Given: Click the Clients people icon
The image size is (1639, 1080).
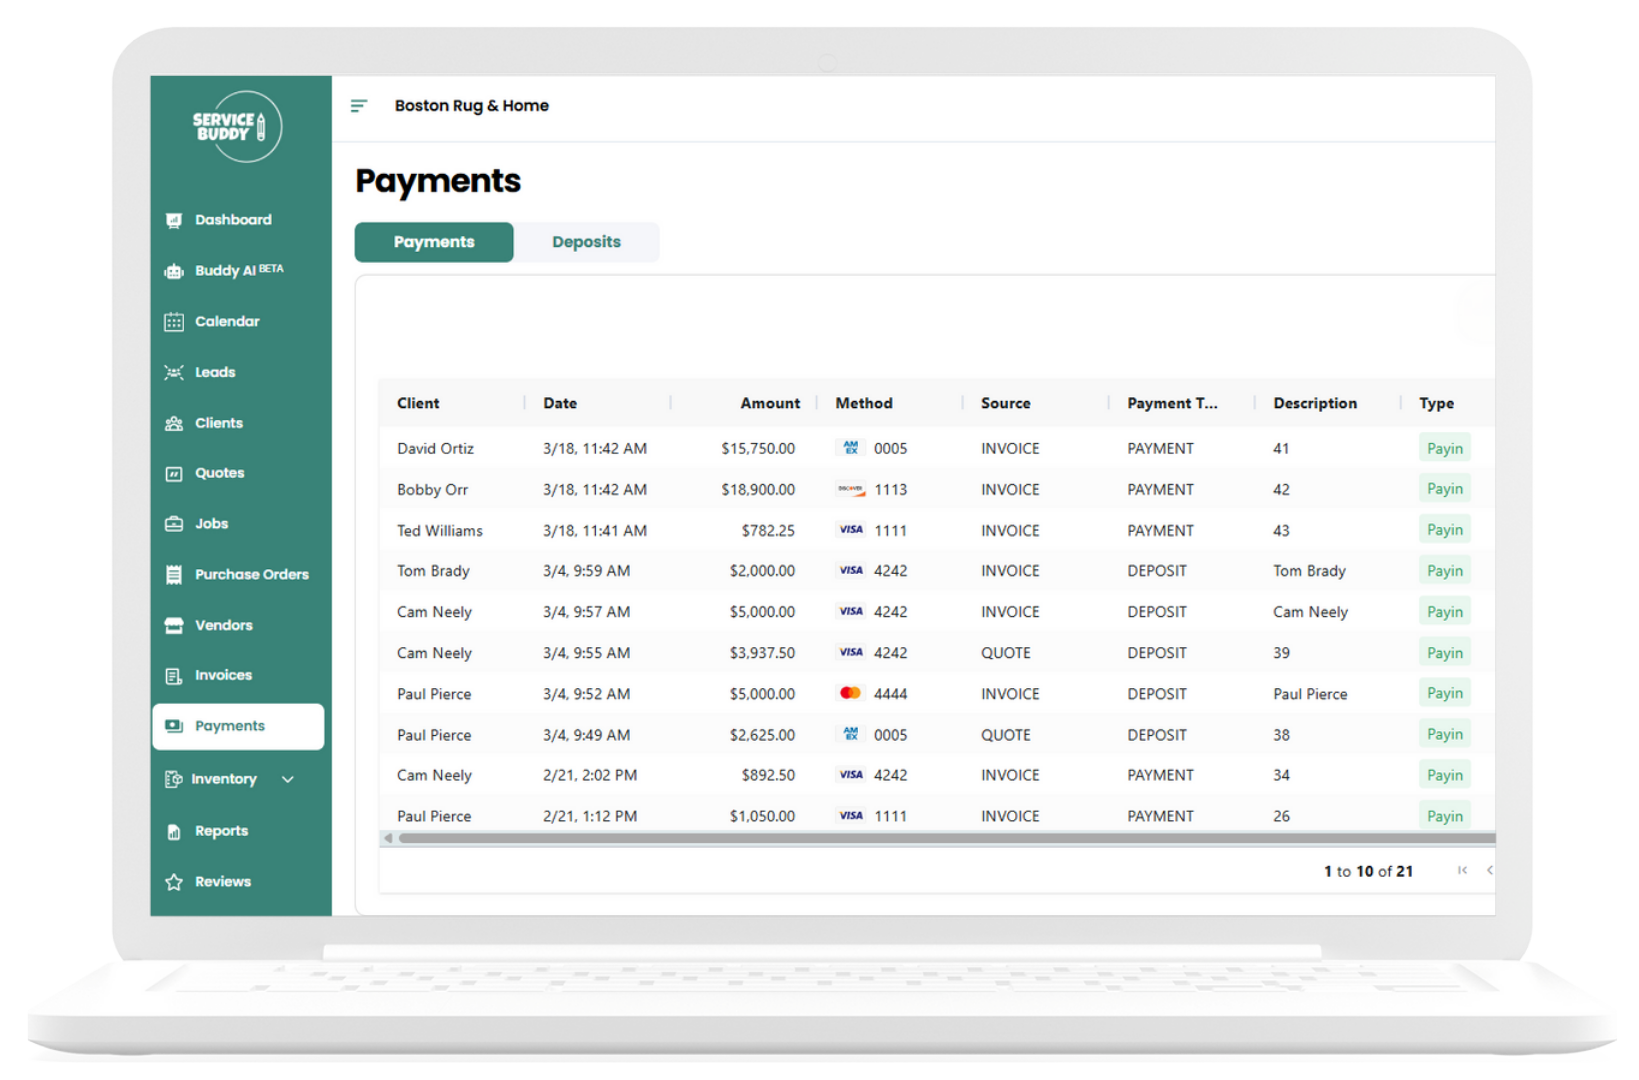Looking at the screenshot, I should (x=174, y=423).
